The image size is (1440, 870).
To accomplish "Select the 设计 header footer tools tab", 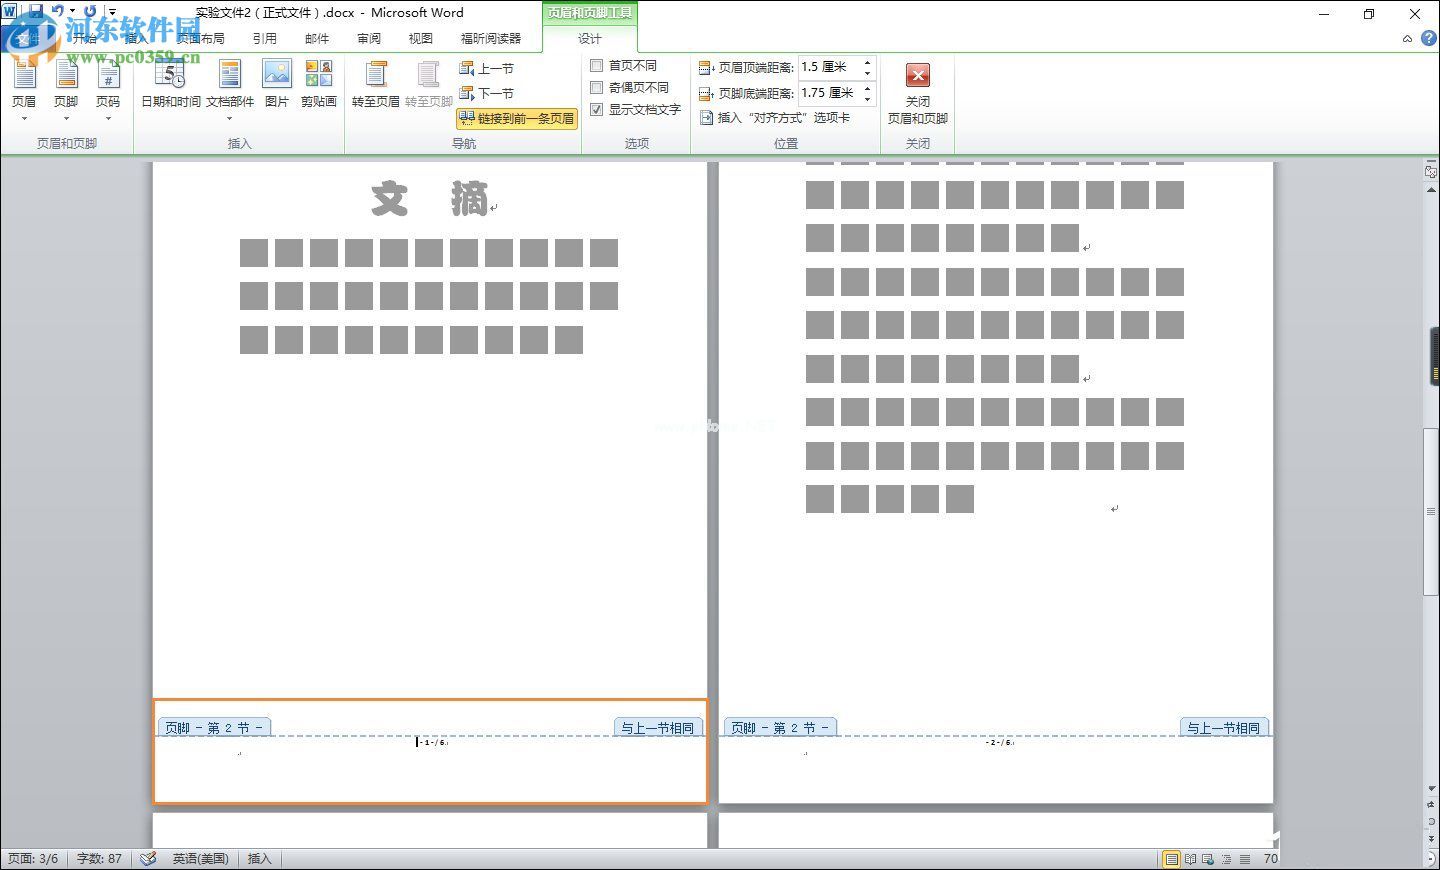I will [x=590, y=38].
